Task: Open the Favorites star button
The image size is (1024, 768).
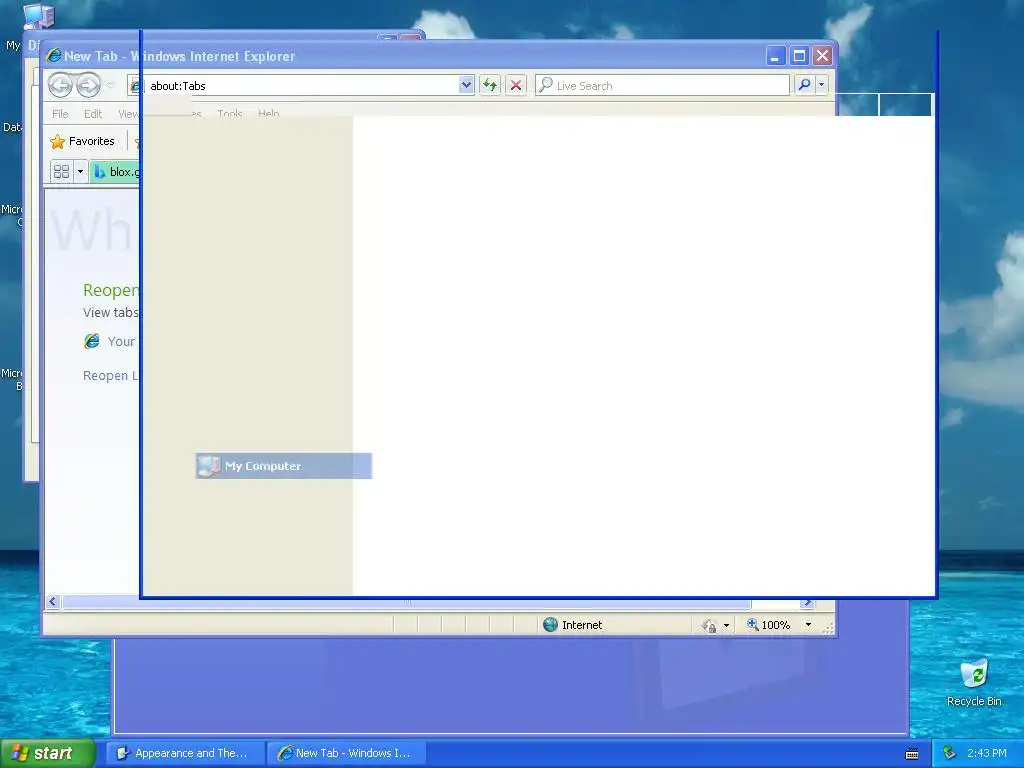Action: point(82,141)
